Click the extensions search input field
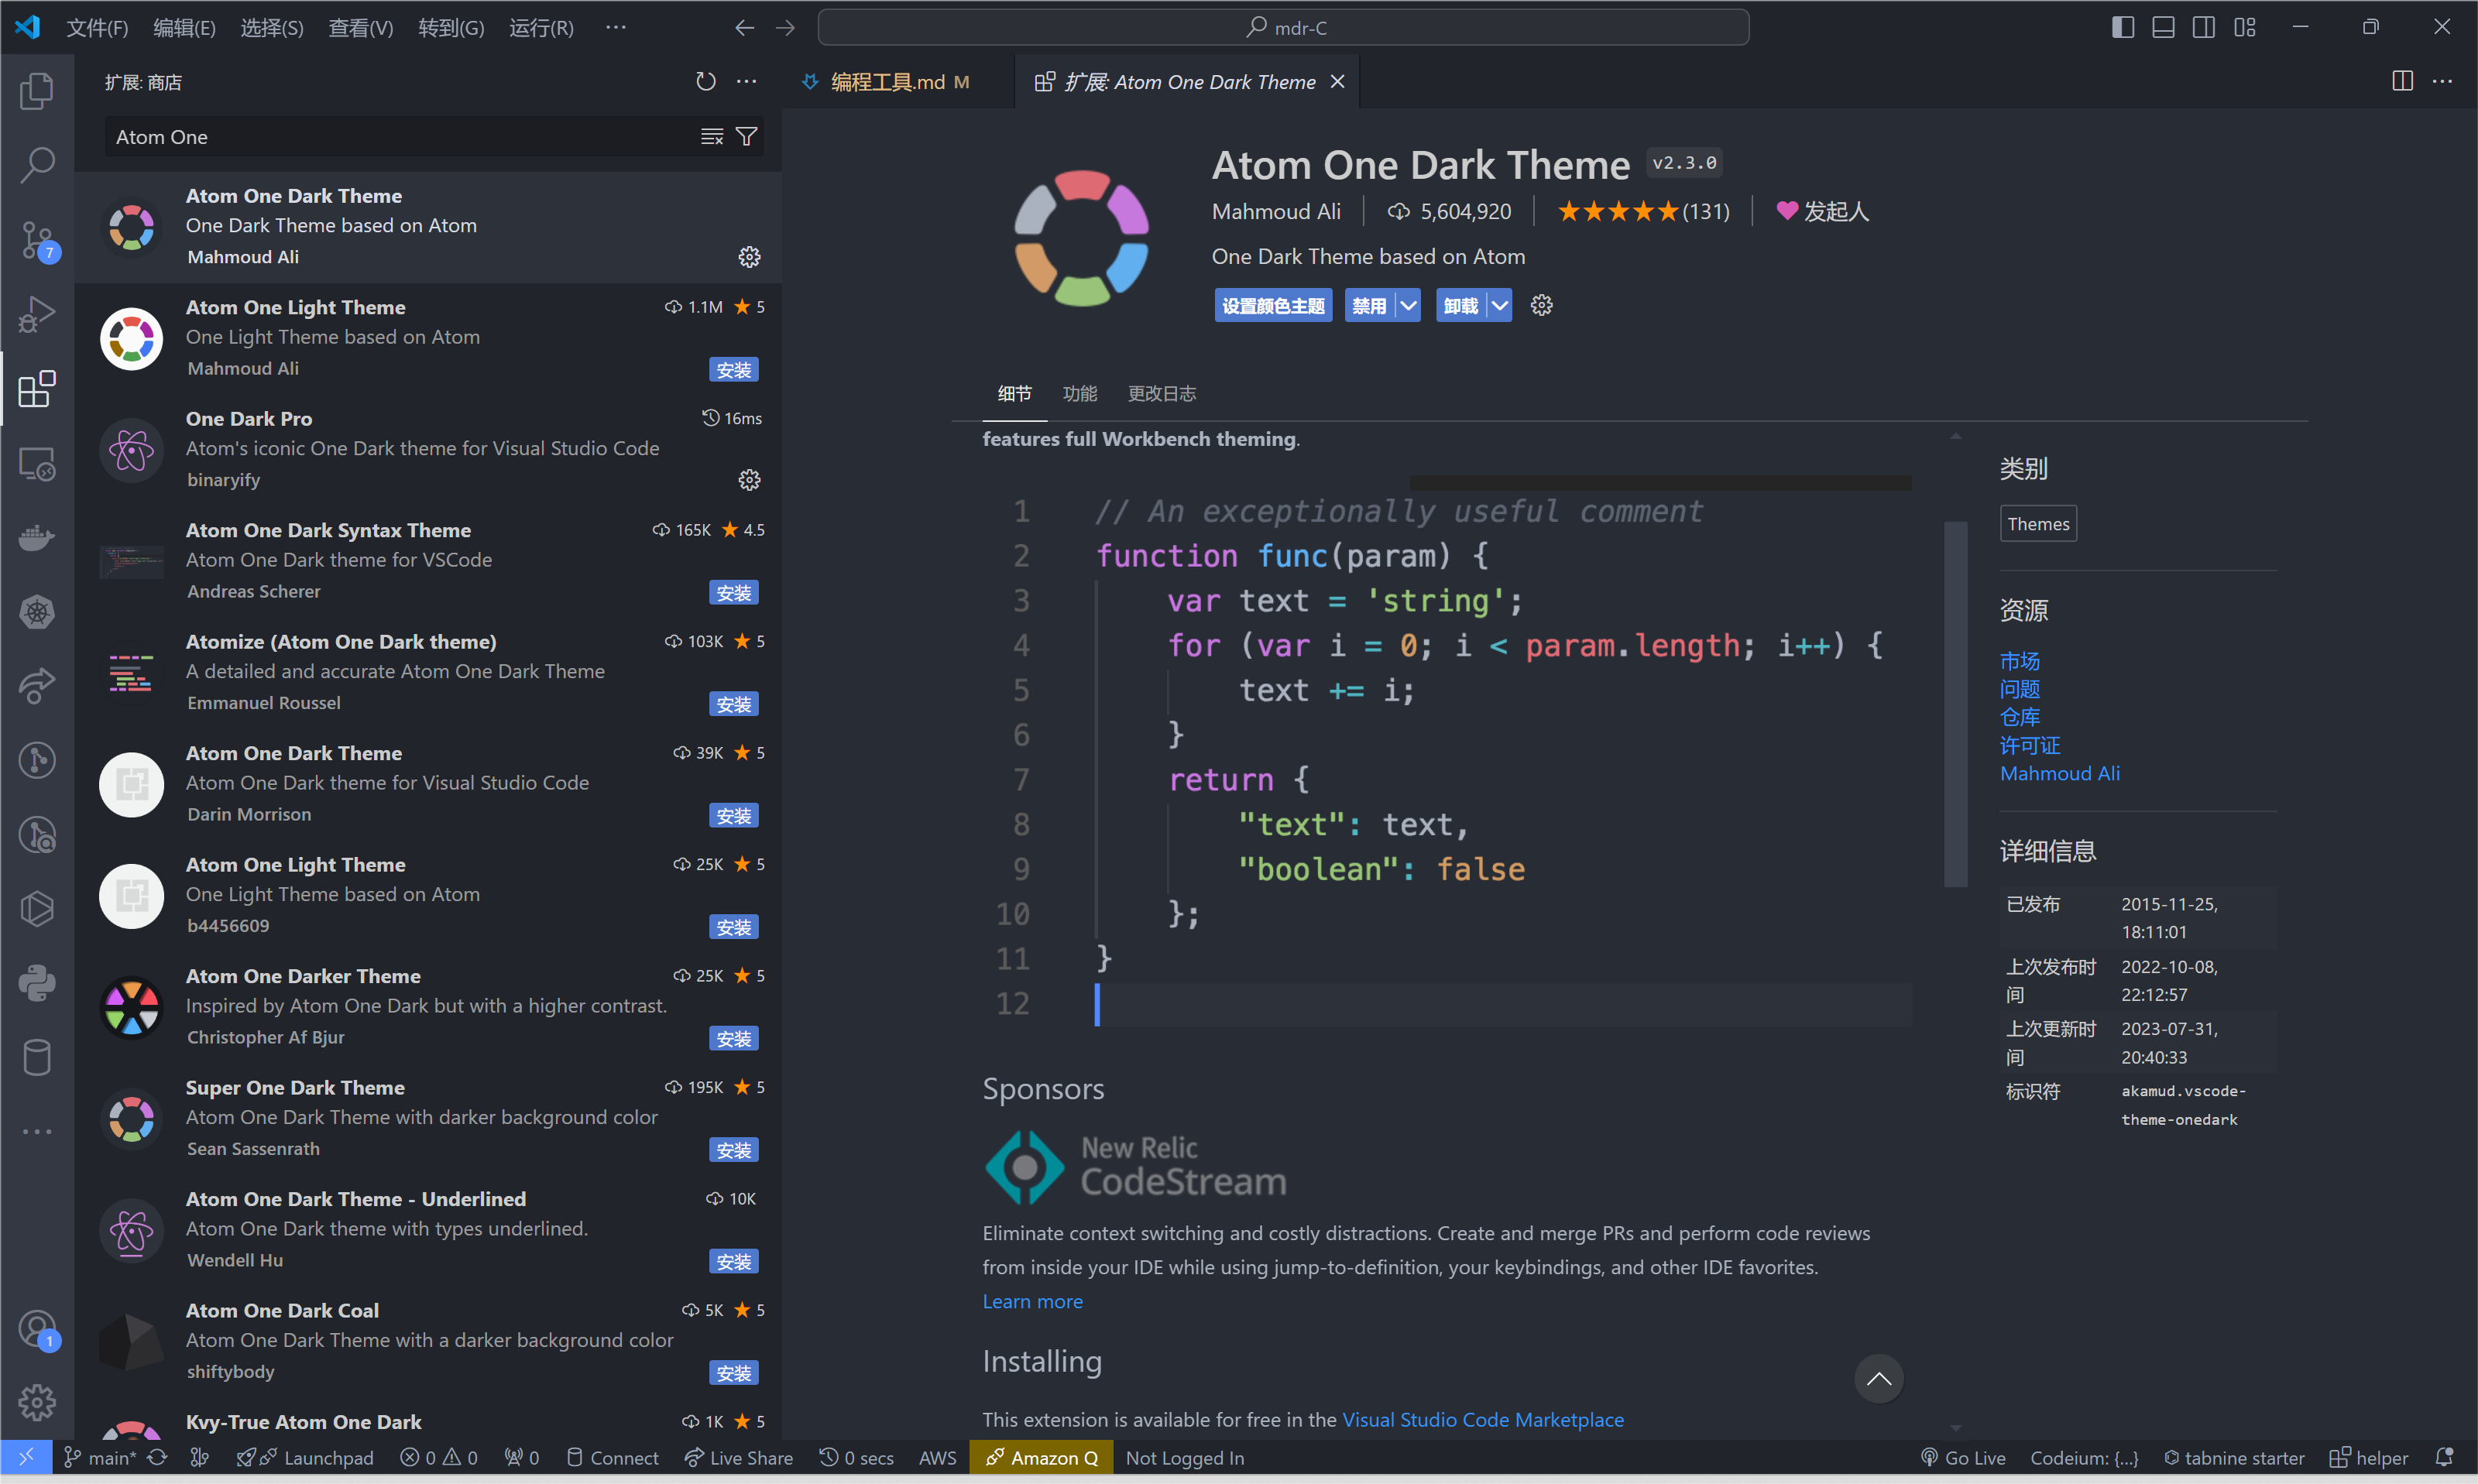The image size is (2478, 1484). 400,136
